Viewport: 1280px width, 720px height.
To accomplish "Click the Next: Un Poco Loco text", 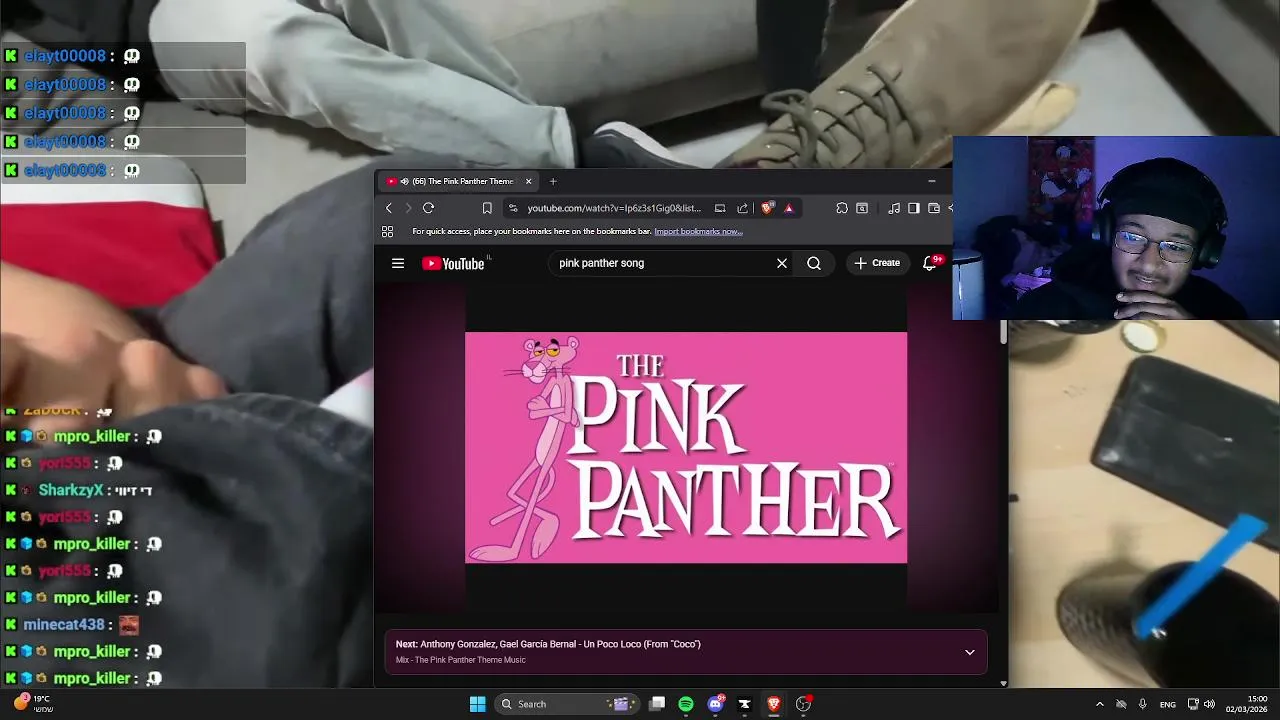I will coord(547,644).
